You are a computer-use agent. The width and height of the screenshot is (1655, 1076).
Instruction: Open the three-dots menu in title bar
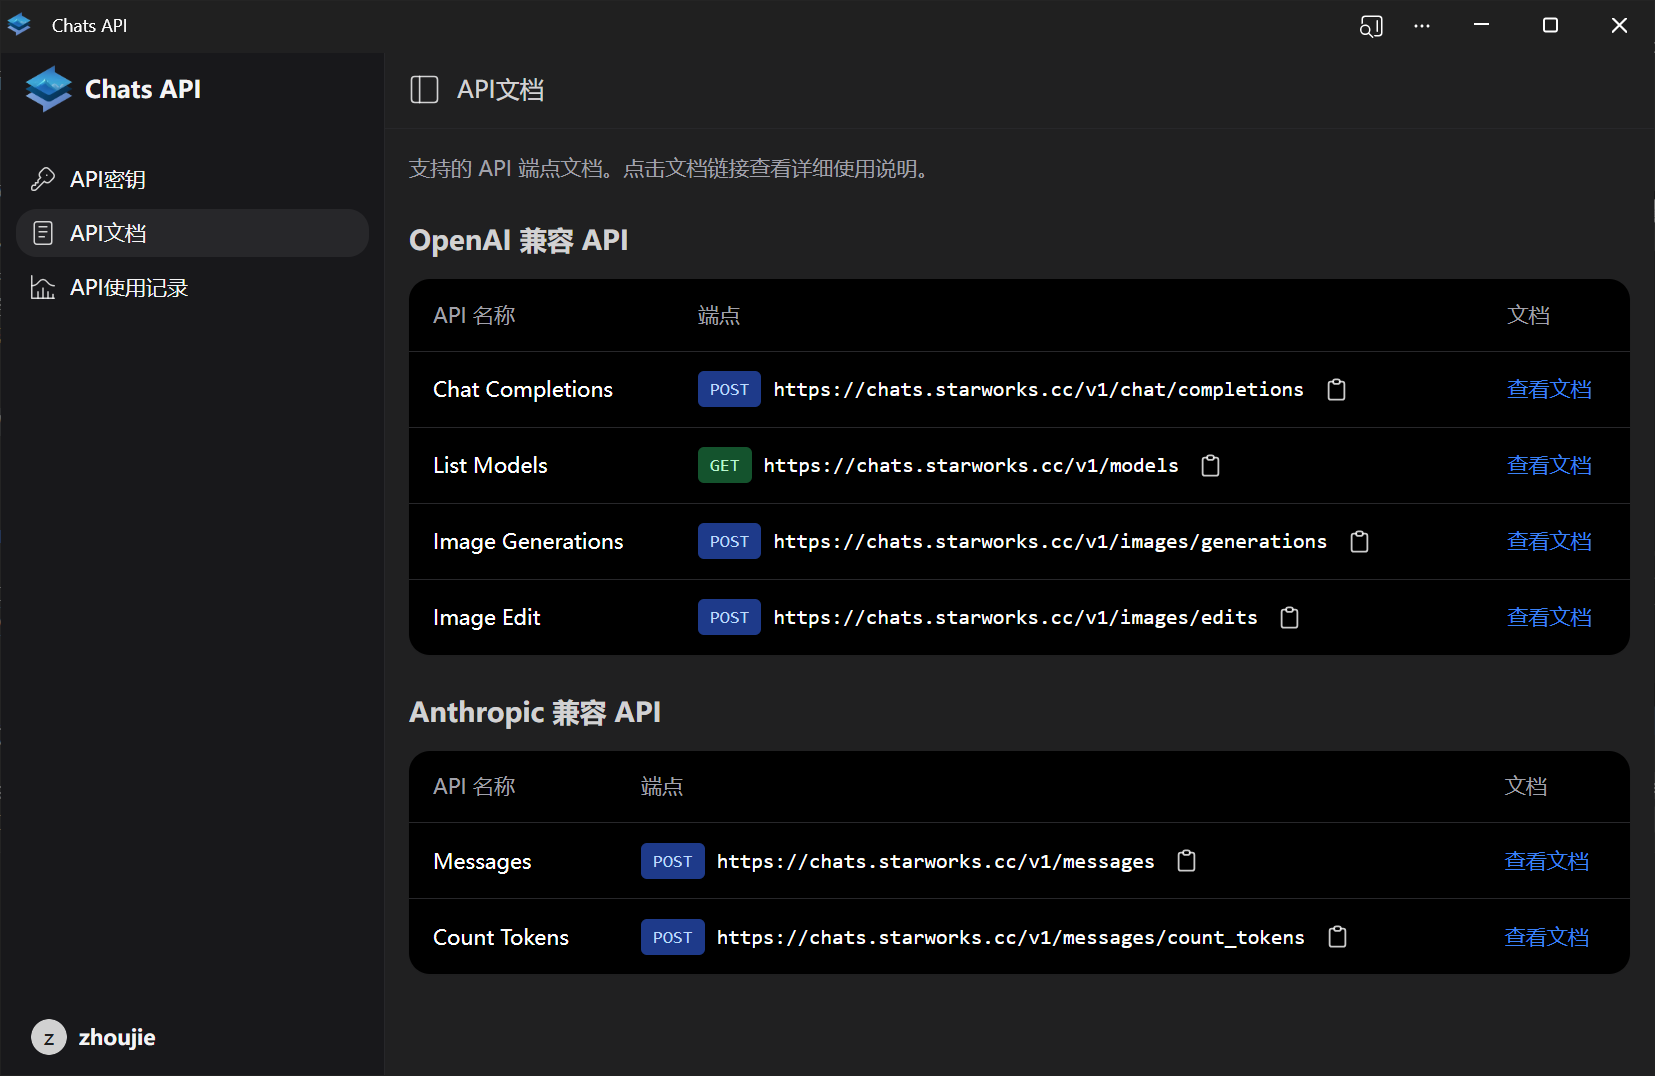pos(1422,26)
